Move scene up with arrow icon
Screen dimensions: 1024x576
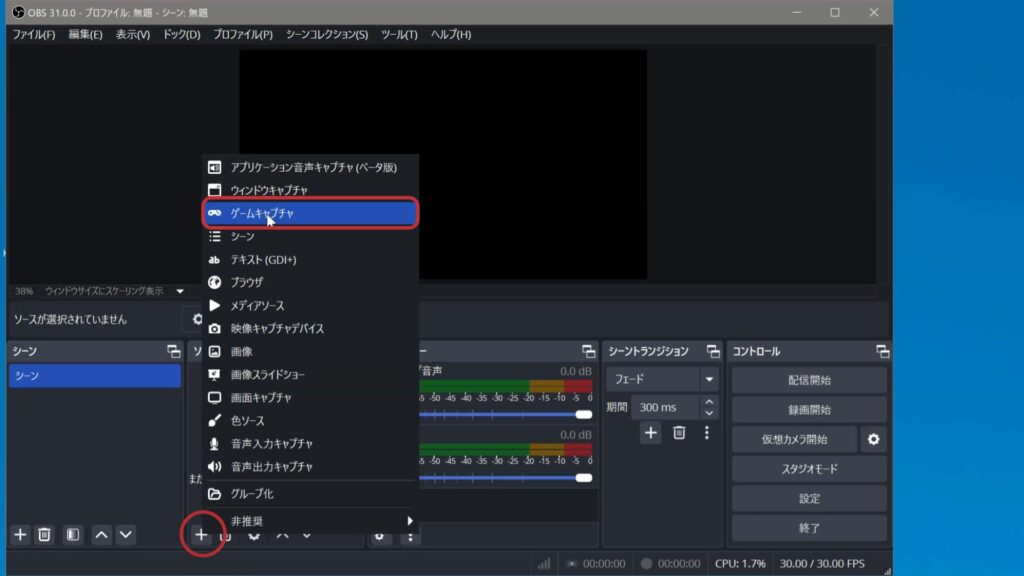pos(101,535)
